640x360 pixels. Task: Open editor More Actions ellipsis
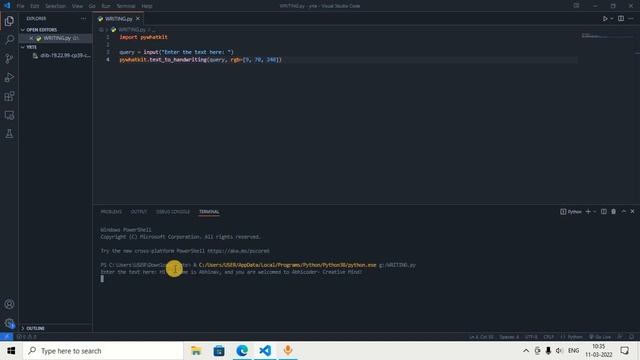tap(631, 19)
